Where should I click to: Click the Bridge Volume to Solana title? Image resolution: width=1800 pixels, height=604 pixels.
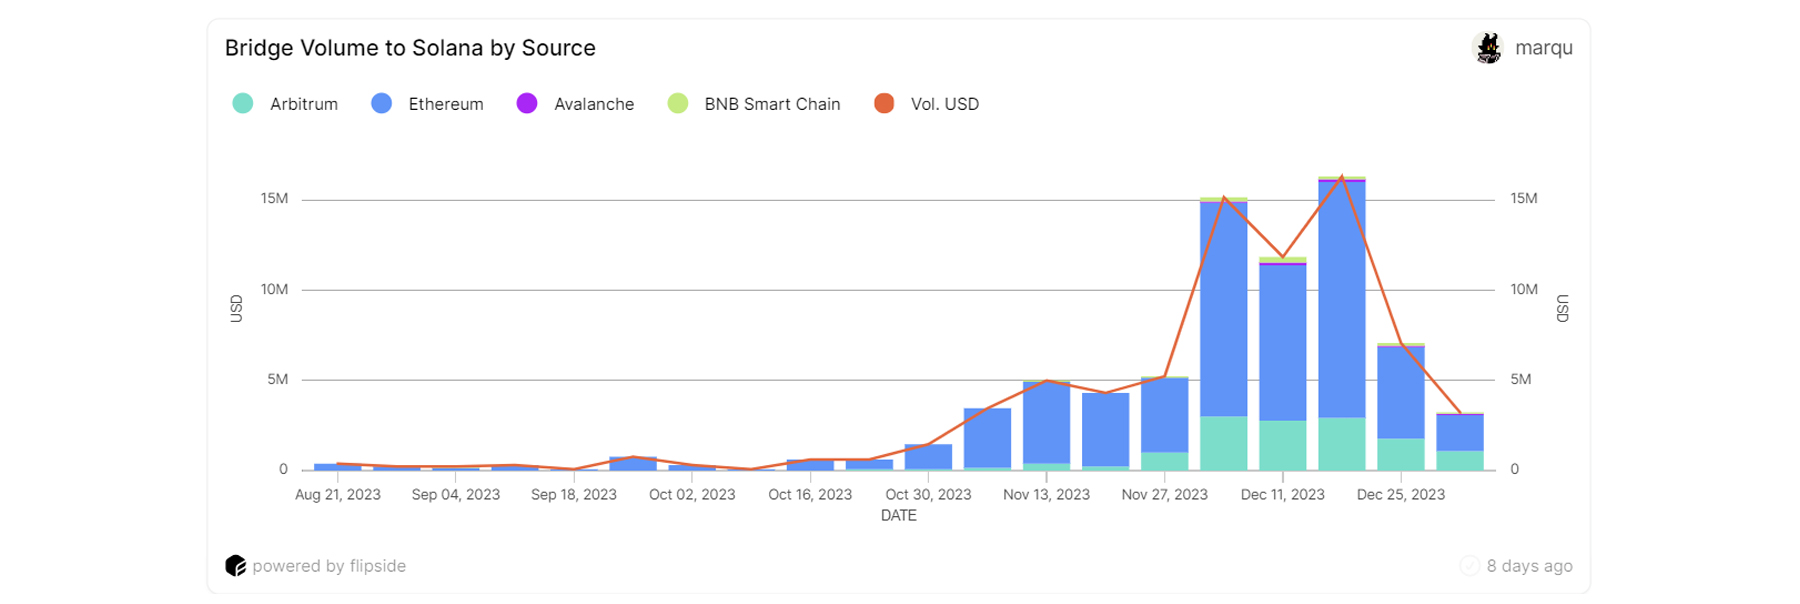[410, 48]
